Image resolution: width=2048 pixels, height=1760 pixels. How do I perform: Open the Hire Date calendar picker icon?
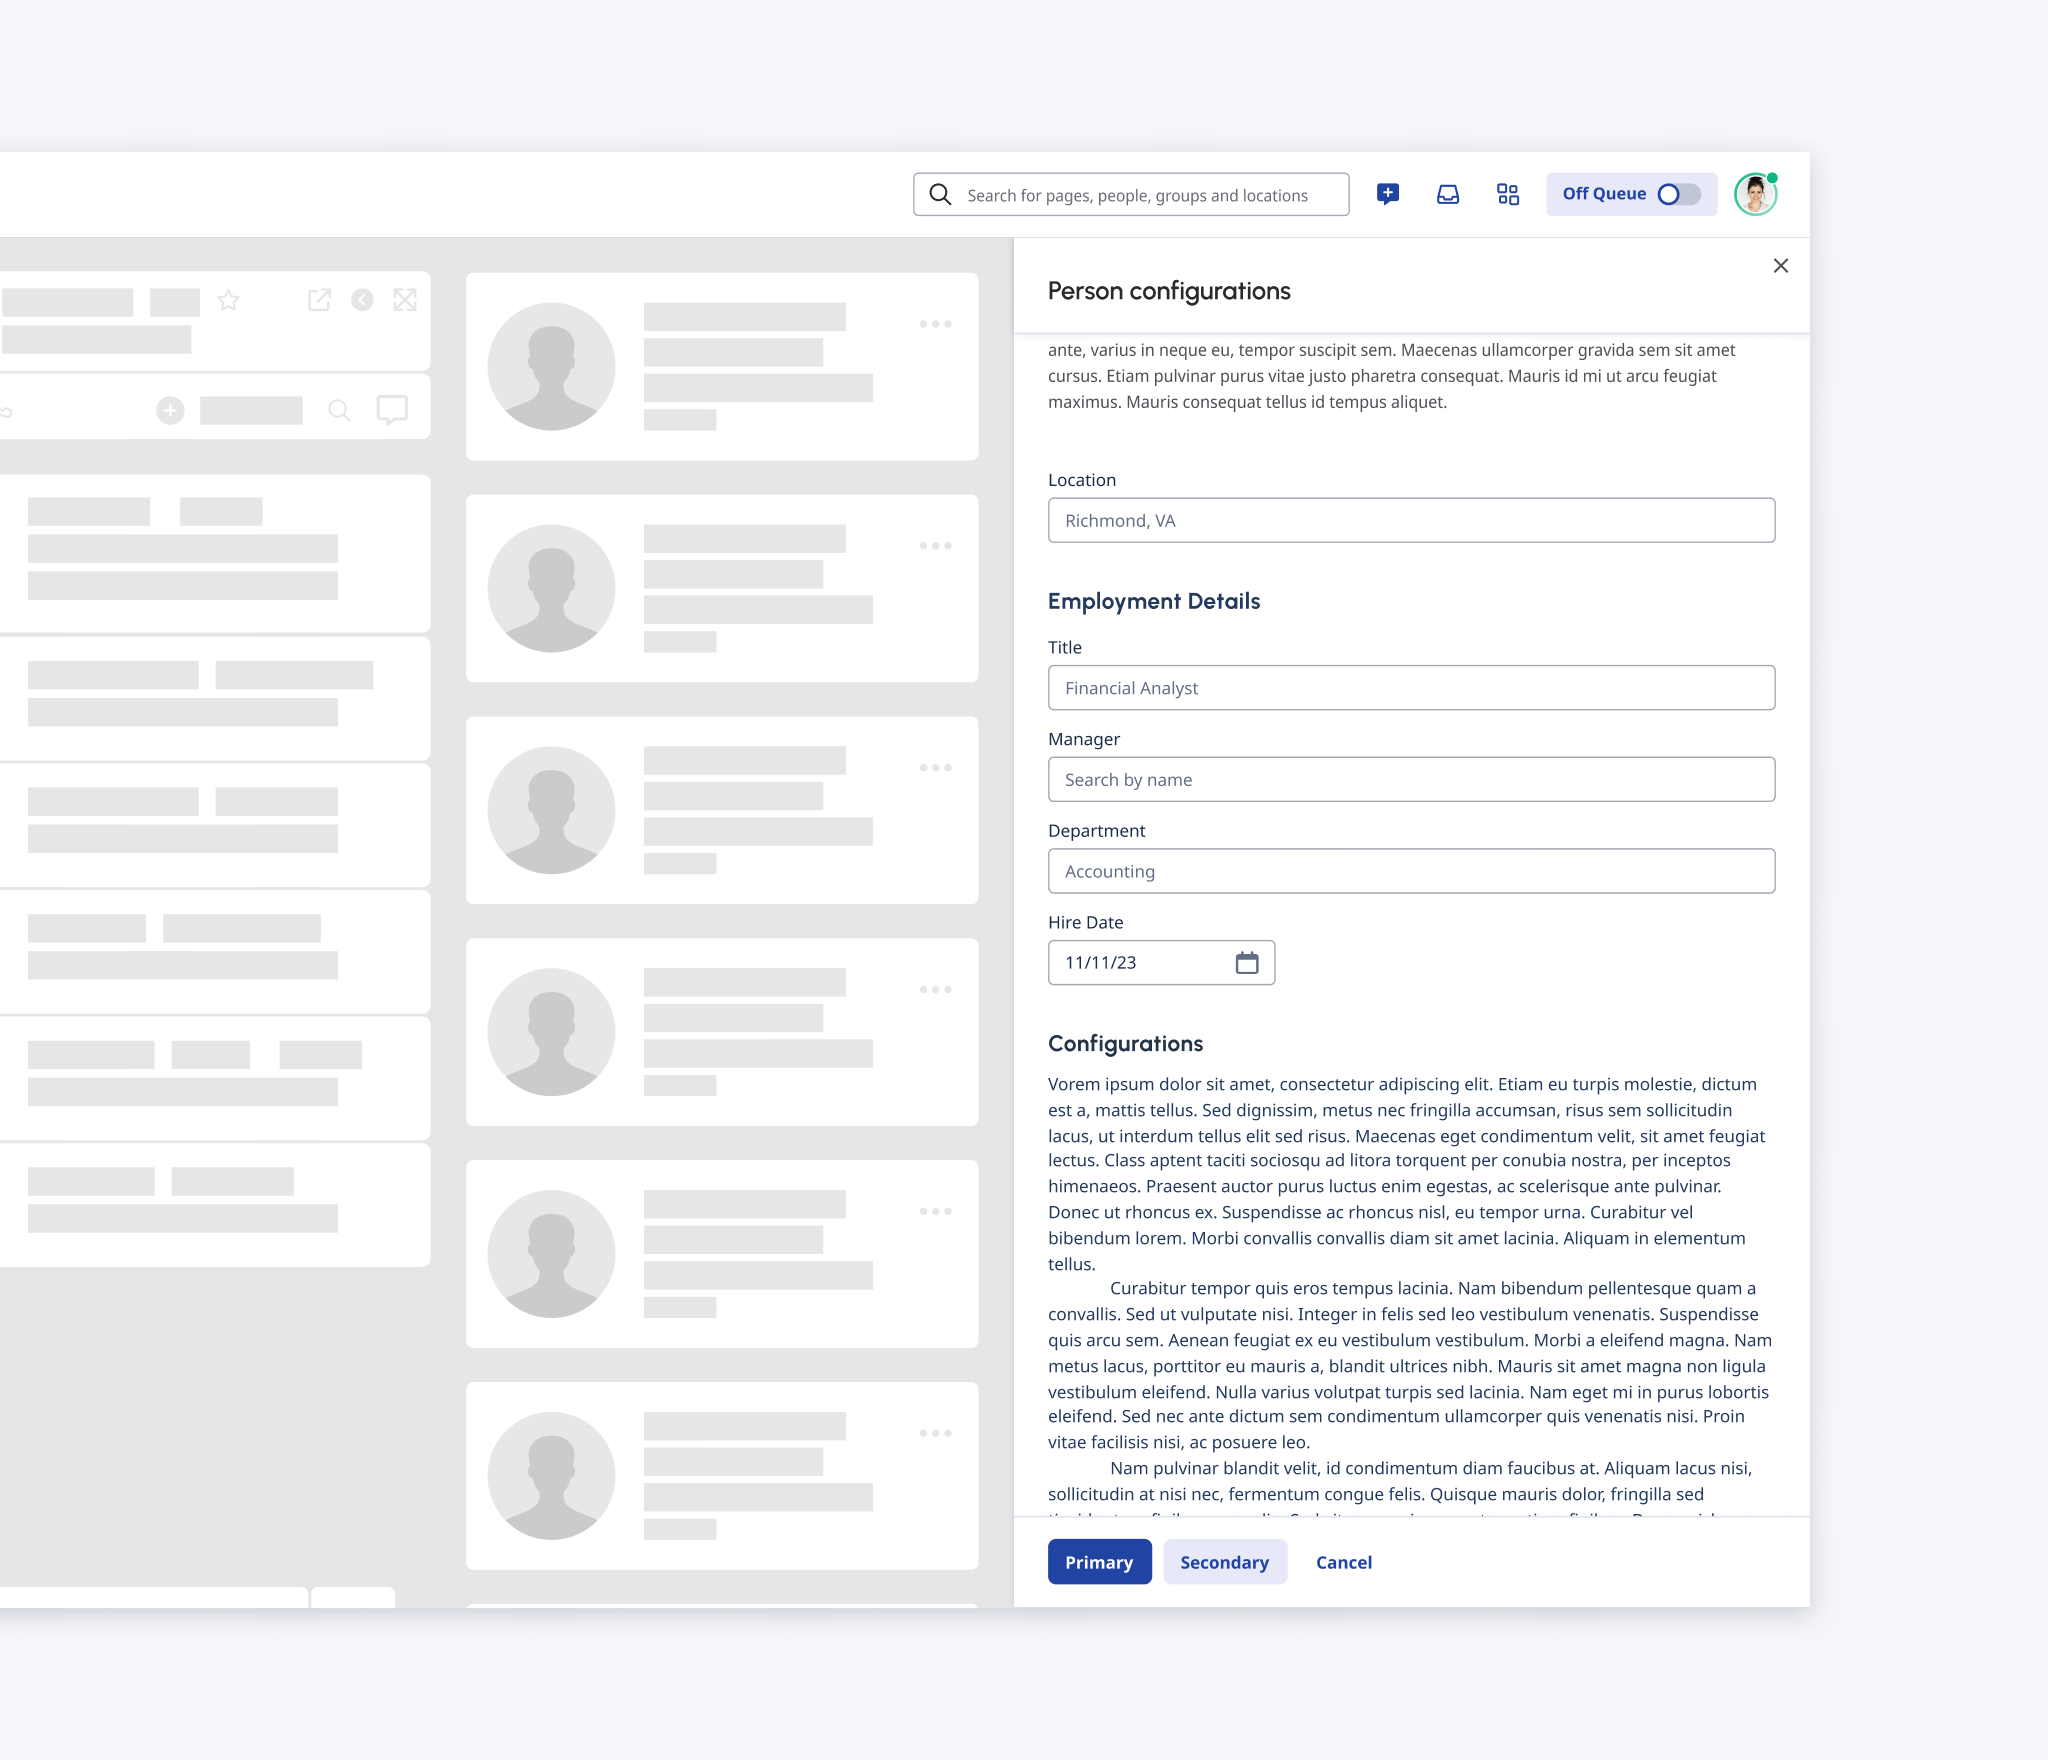pos(1247,962)
